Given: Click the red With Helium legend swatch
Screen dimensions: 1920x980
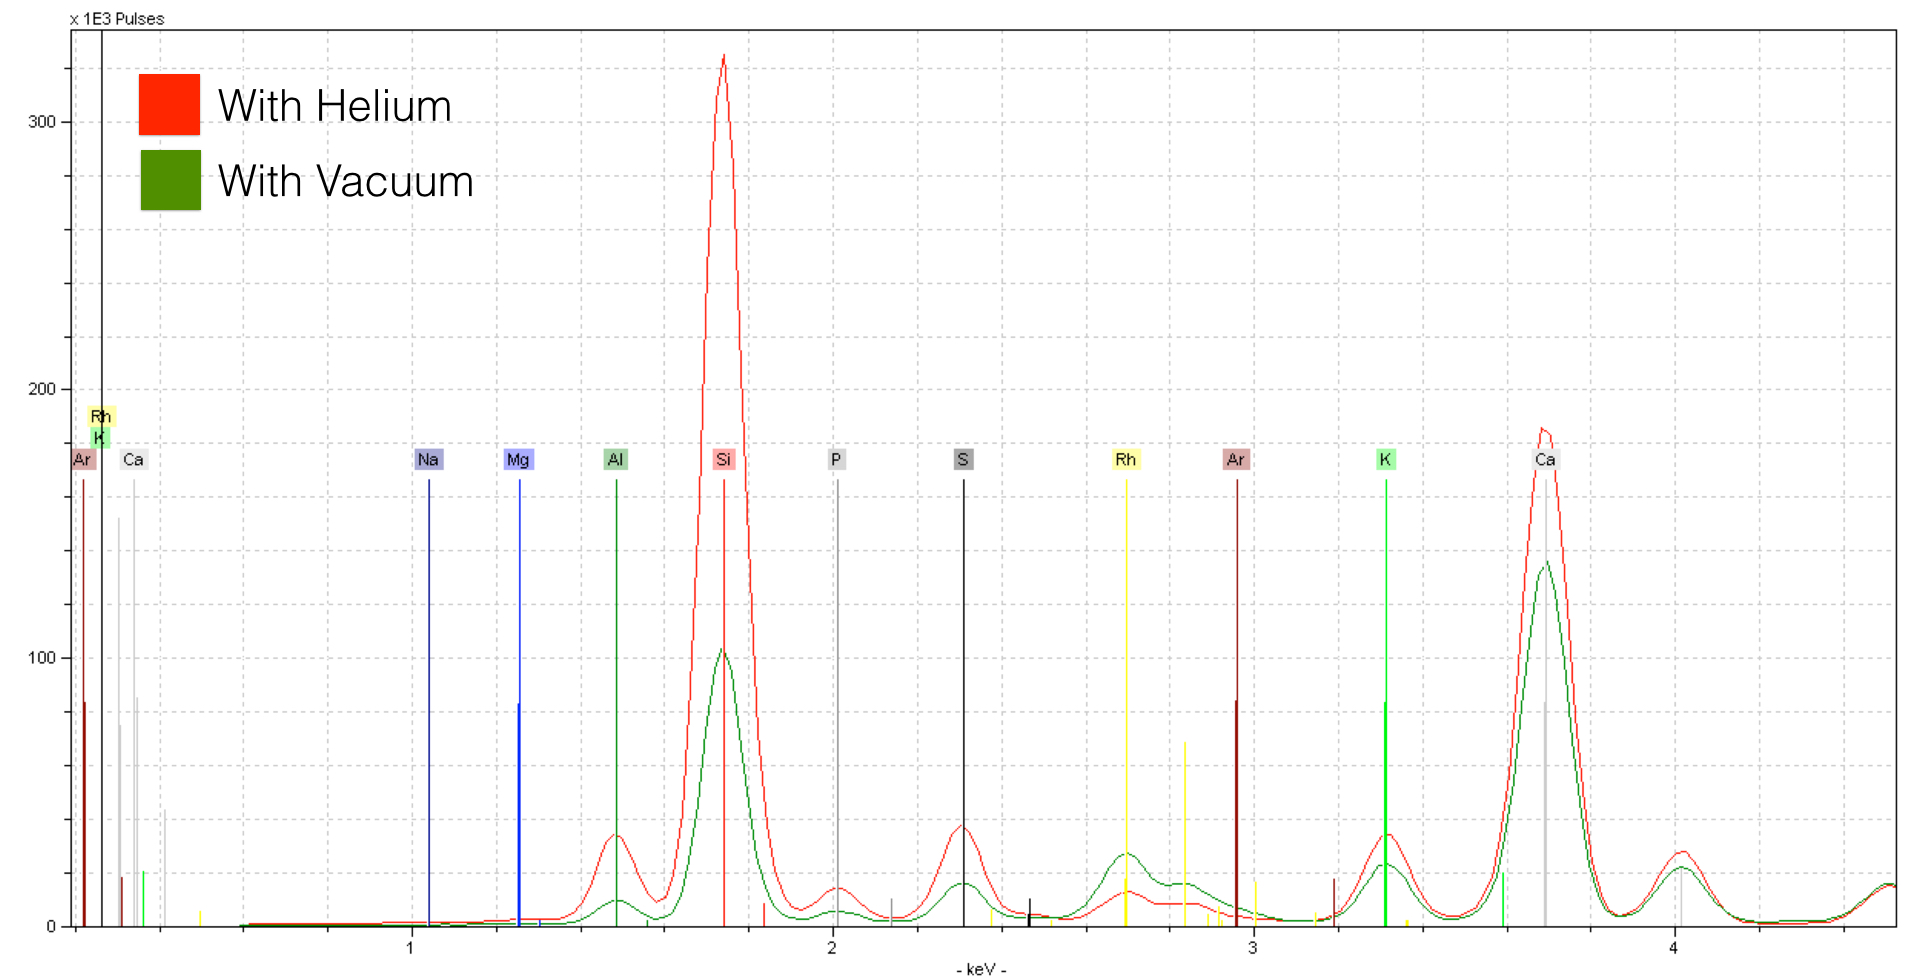Looking at the screenshot, I should click(169, 104).
